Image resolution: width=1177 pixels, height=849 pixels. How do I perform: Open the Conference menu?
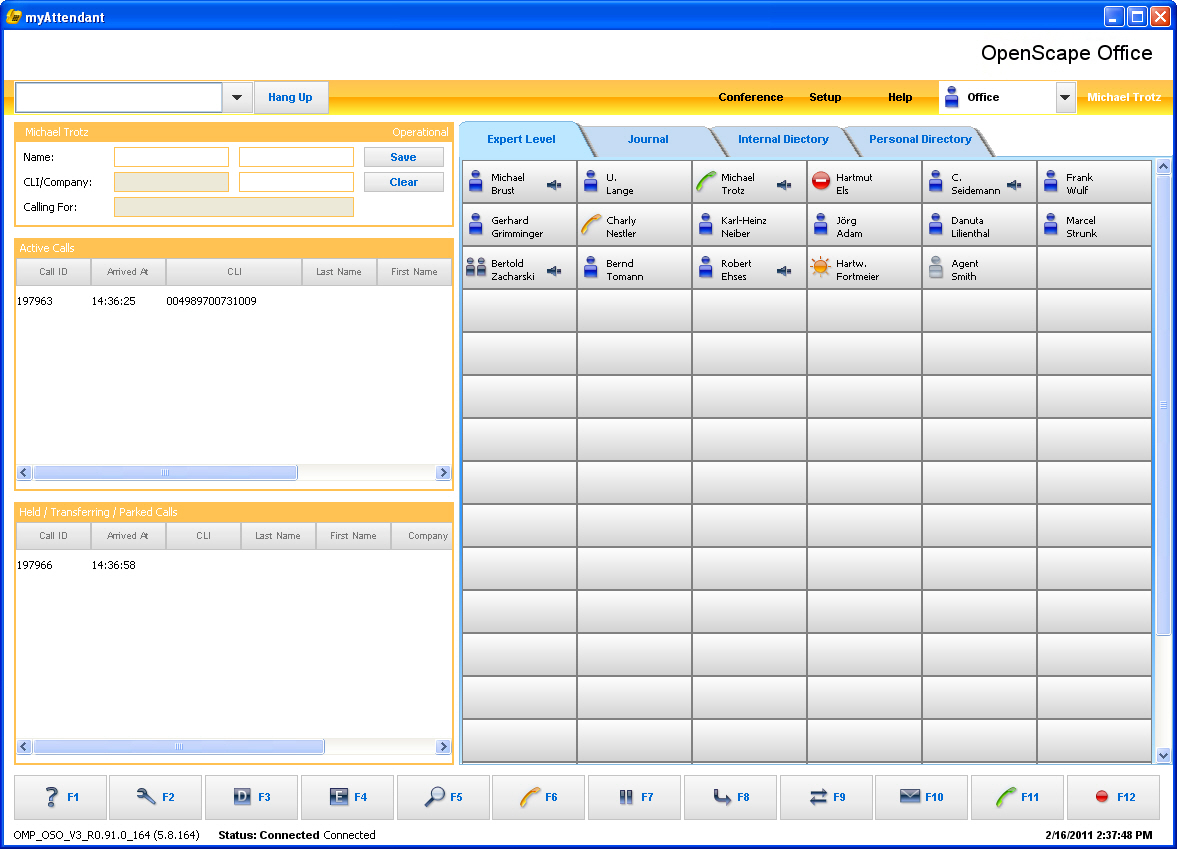[x=750, y=98]
